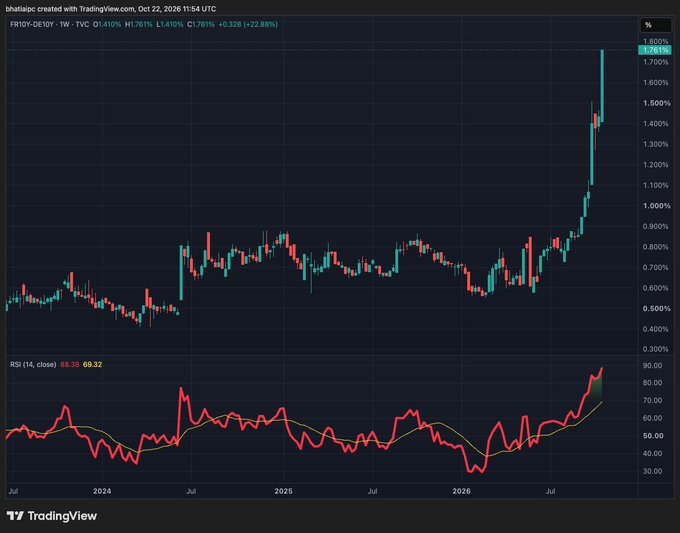Click the low value L1.410%
This screenshot has height=533, width=680.
[x=169, y=25]
